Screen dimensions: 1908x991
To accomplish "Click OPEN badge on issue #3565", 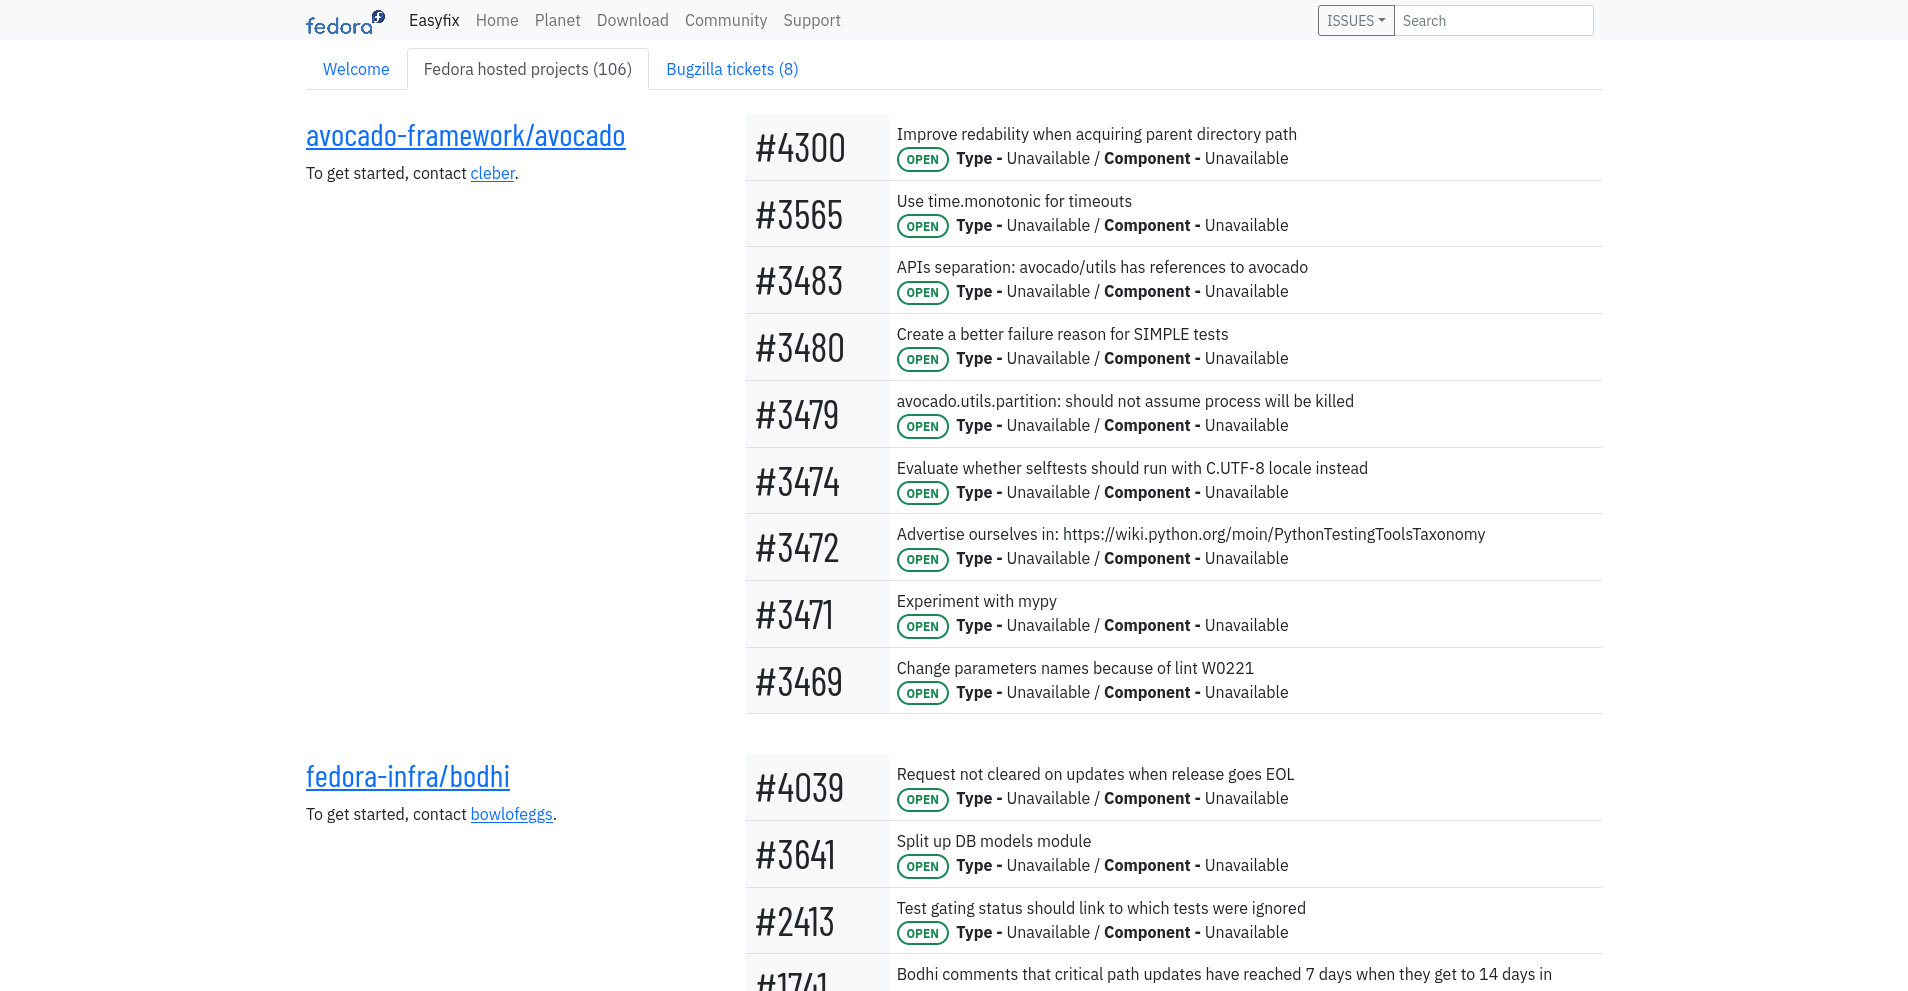I will point(922,226).
